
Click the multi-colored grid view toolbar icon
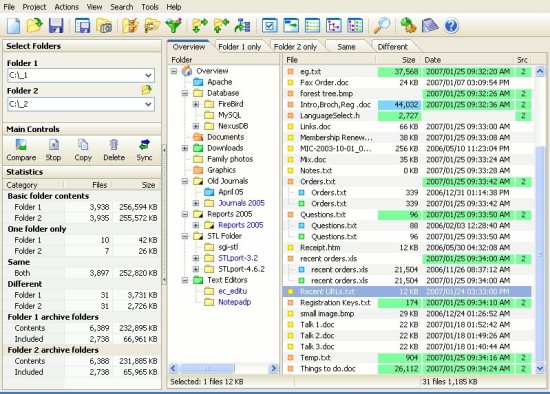355,26
